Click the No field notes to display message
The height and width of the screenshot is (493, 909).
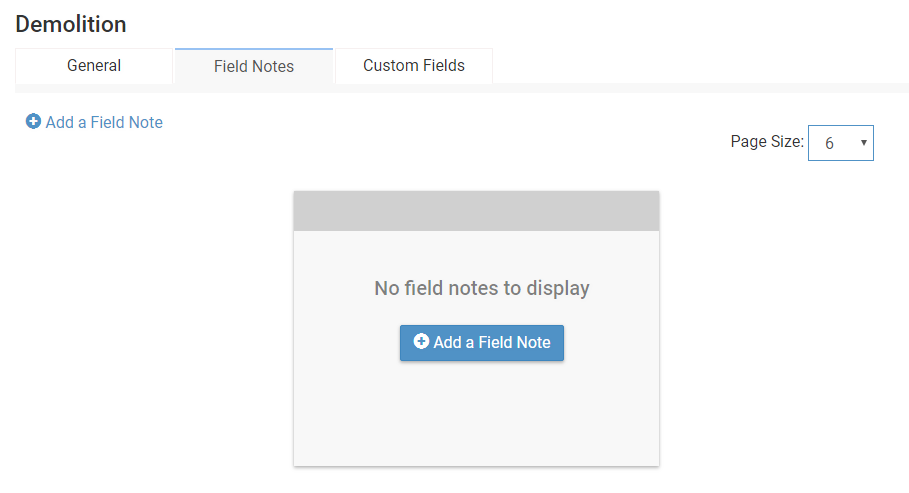[482, 288]
